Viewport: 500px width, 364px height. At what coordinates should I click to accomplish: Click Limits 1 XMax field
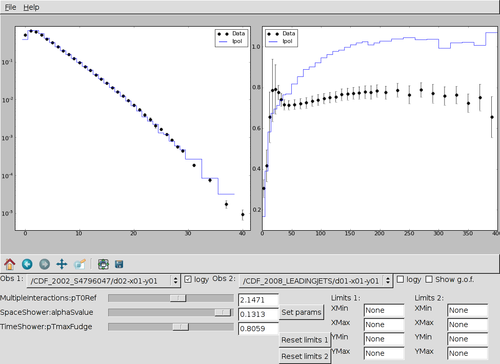pyautogui.click(x=384, y=325)
